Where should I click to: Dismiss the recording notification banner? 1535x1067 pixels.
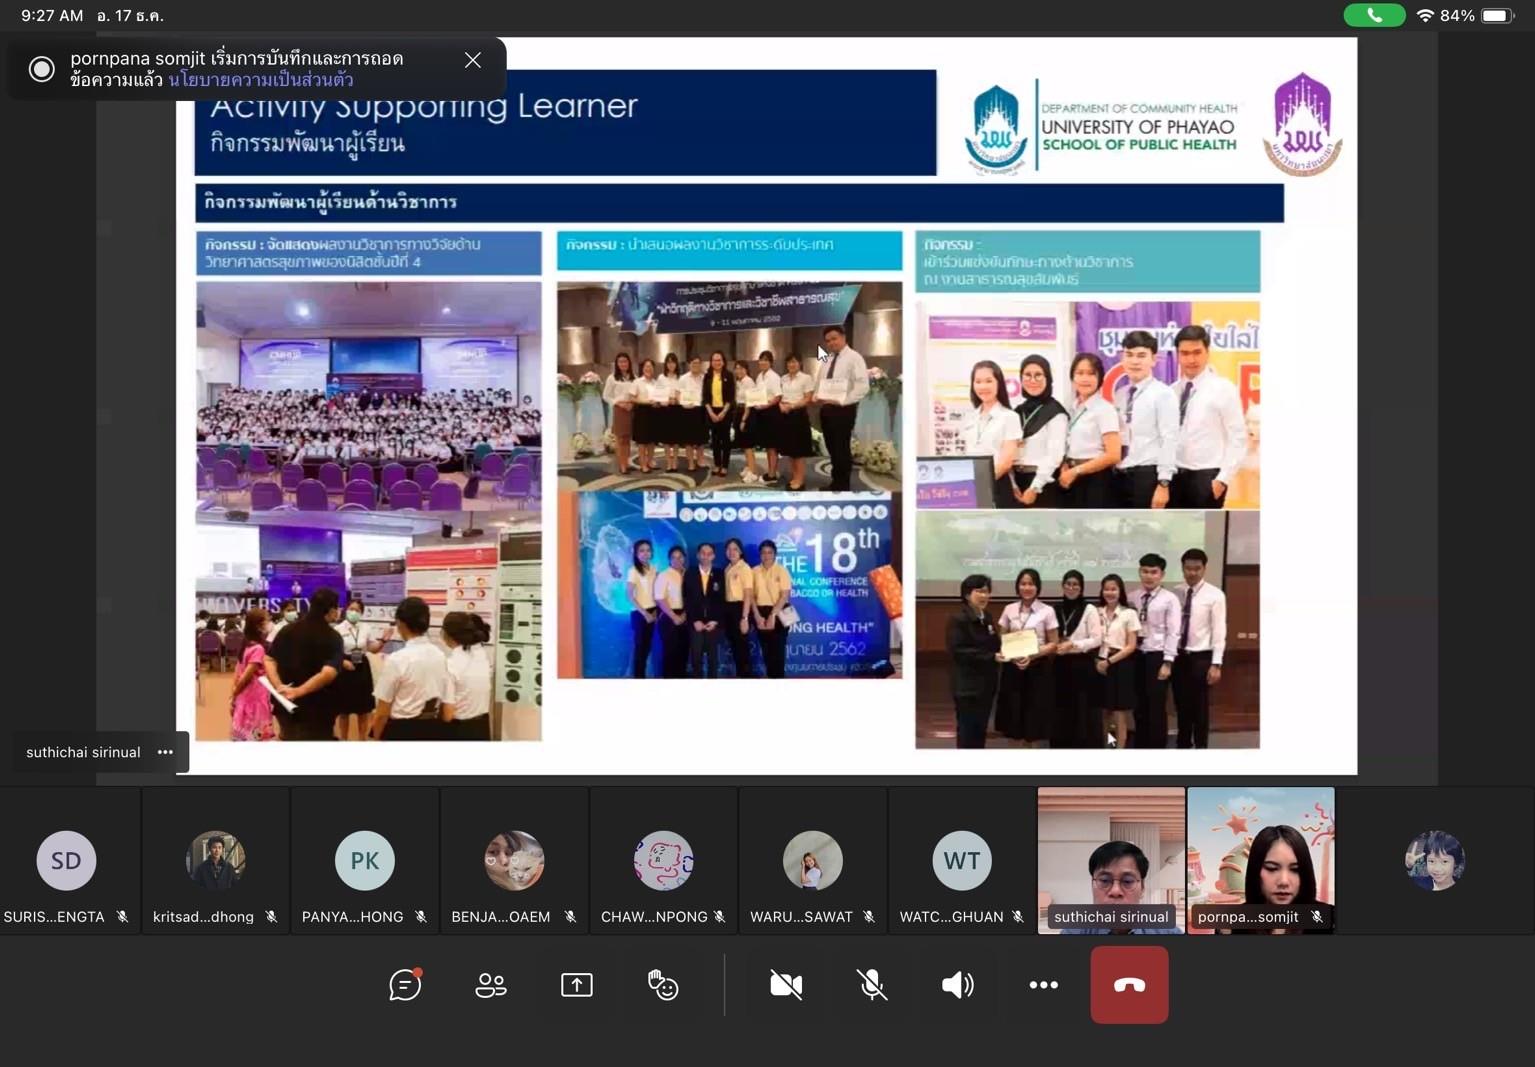coord(473,60)
